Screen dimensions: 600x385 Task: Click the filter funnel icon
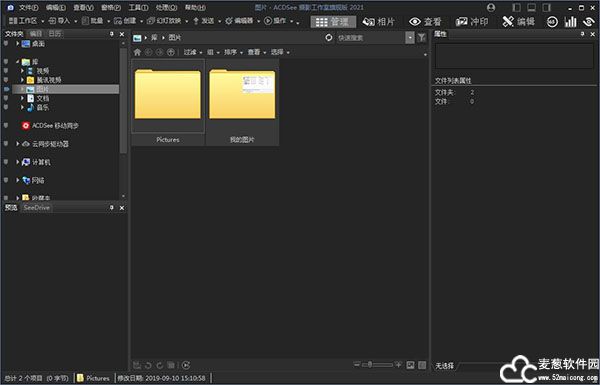[422, 38]
